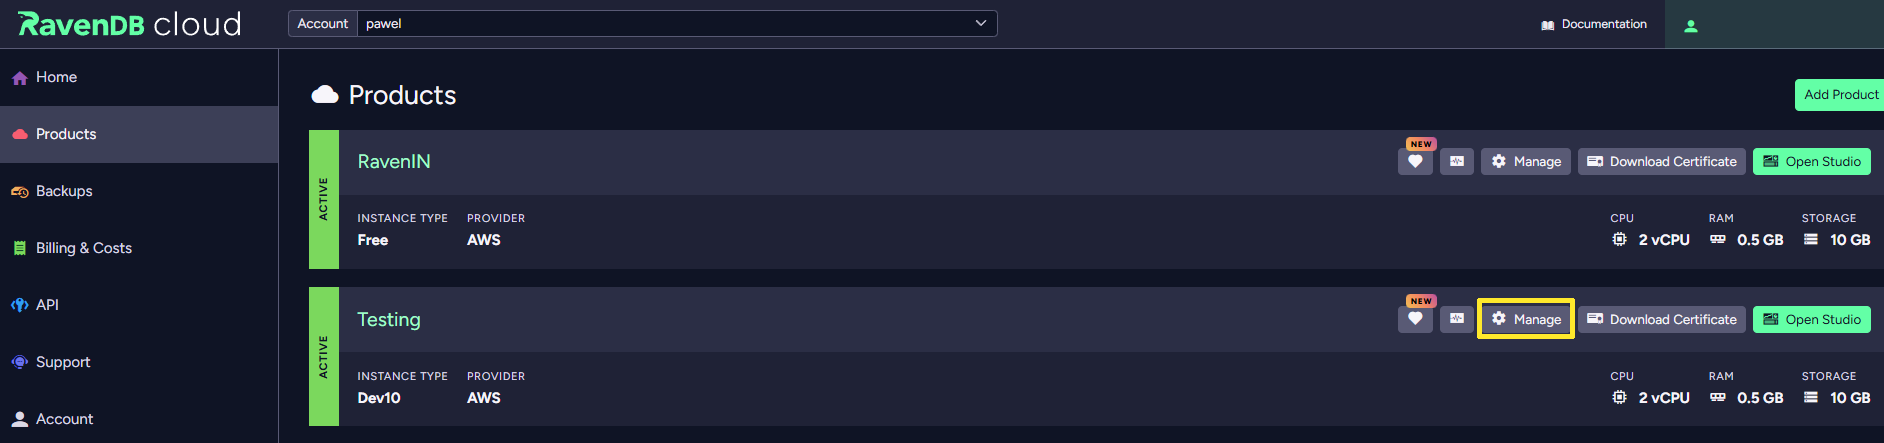Open the activity monitor icon for Testing
Viewport: 1884px width, 443px height.
pyautogui.click(x=1457, y=319)
